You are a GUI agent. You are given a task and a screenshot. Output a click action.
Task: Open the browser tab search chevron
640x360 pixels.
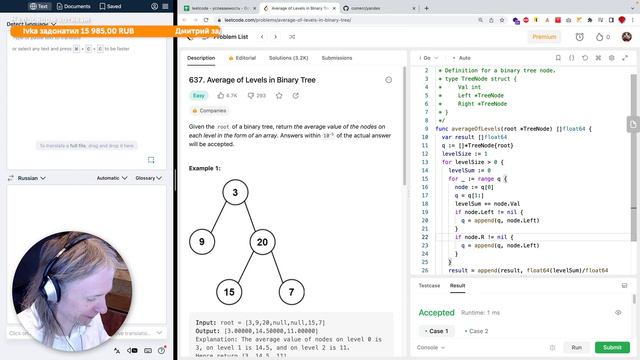pos(633,8)
